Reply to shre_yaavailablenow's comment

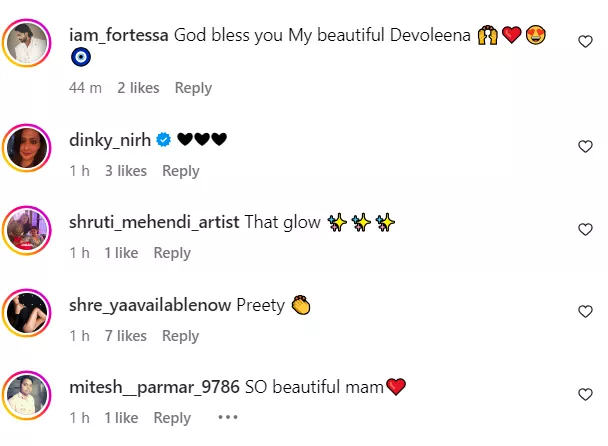pos(181,336)
